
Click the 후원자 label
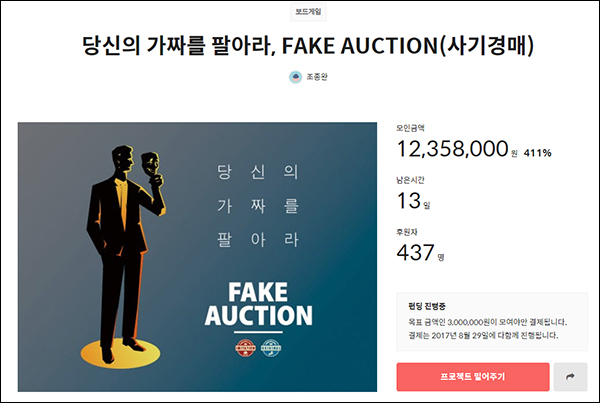point(408,232)
